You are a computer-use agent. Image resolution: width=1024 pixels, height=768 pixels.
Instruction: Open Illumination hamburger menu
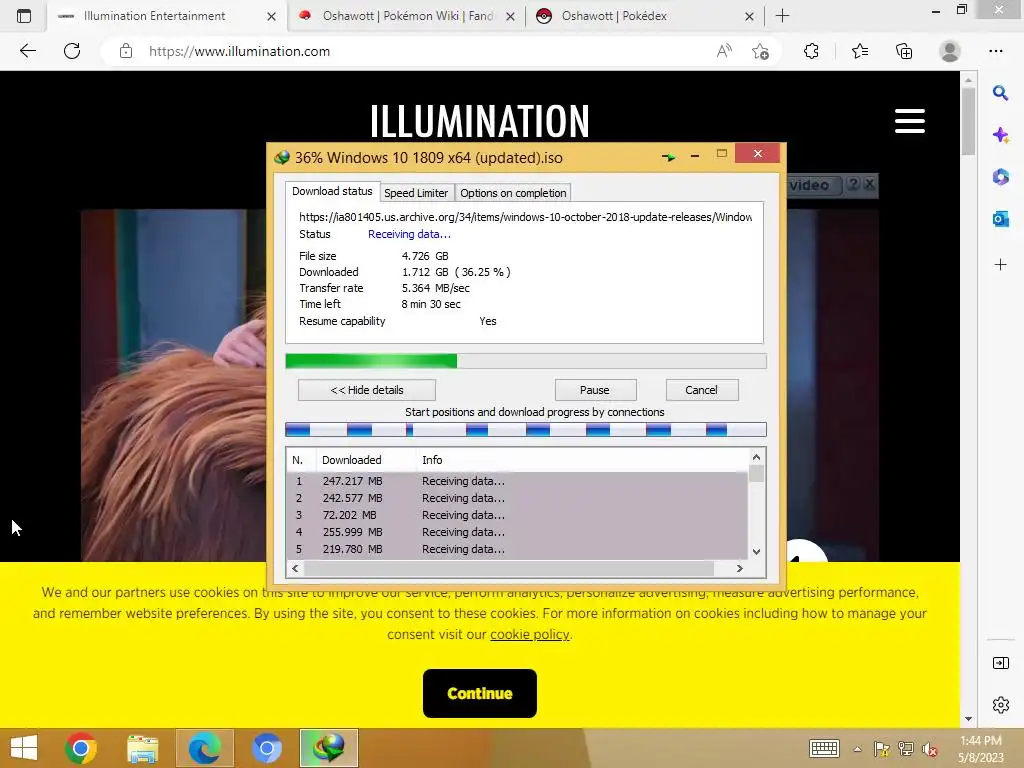coord(910,121)
